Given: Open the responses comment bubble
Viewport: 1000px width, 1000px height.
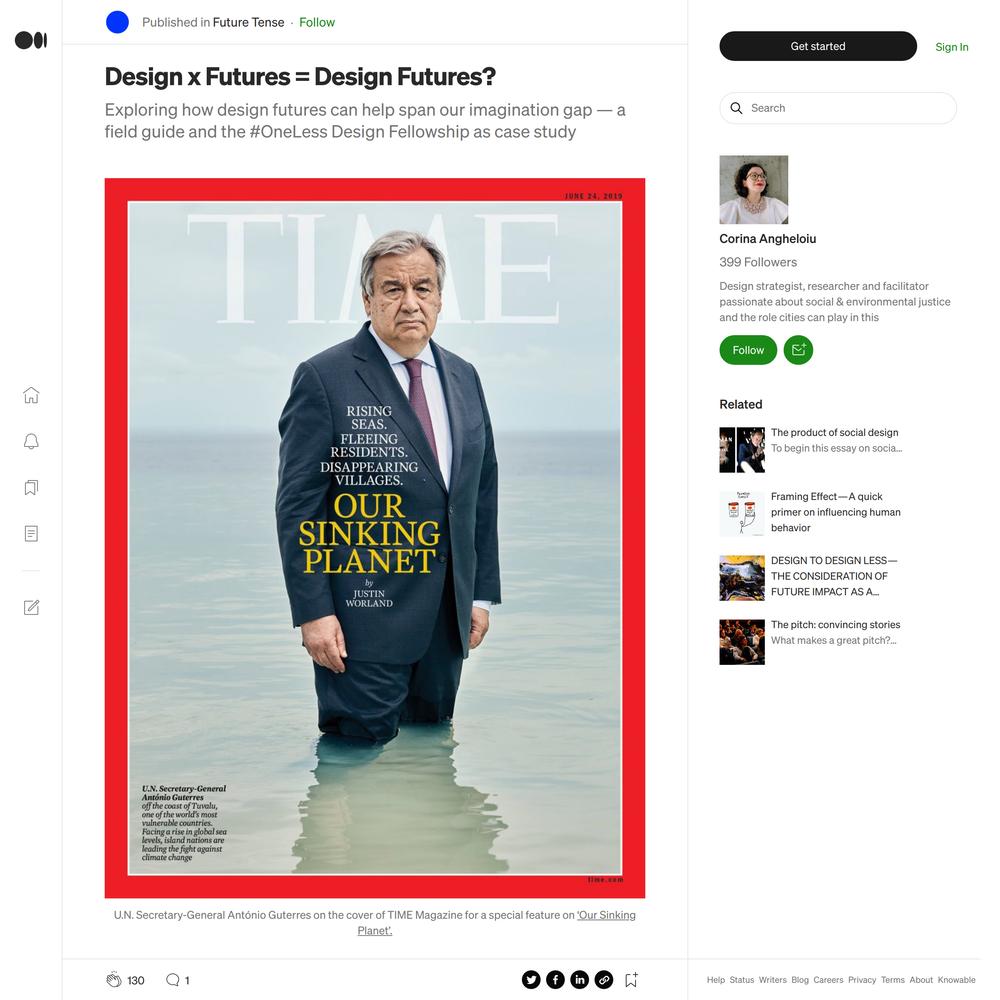Looking at the screenshot, I should tap(172, 980).
